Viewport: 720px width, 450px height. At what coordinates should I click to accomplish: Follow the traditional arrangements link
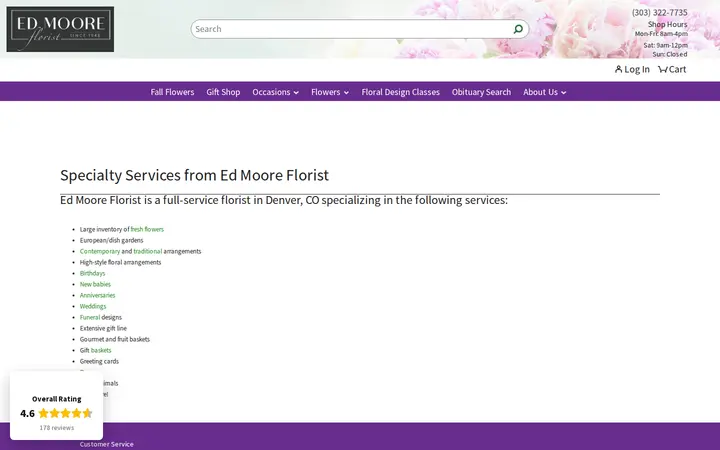[x=147, y=251]
